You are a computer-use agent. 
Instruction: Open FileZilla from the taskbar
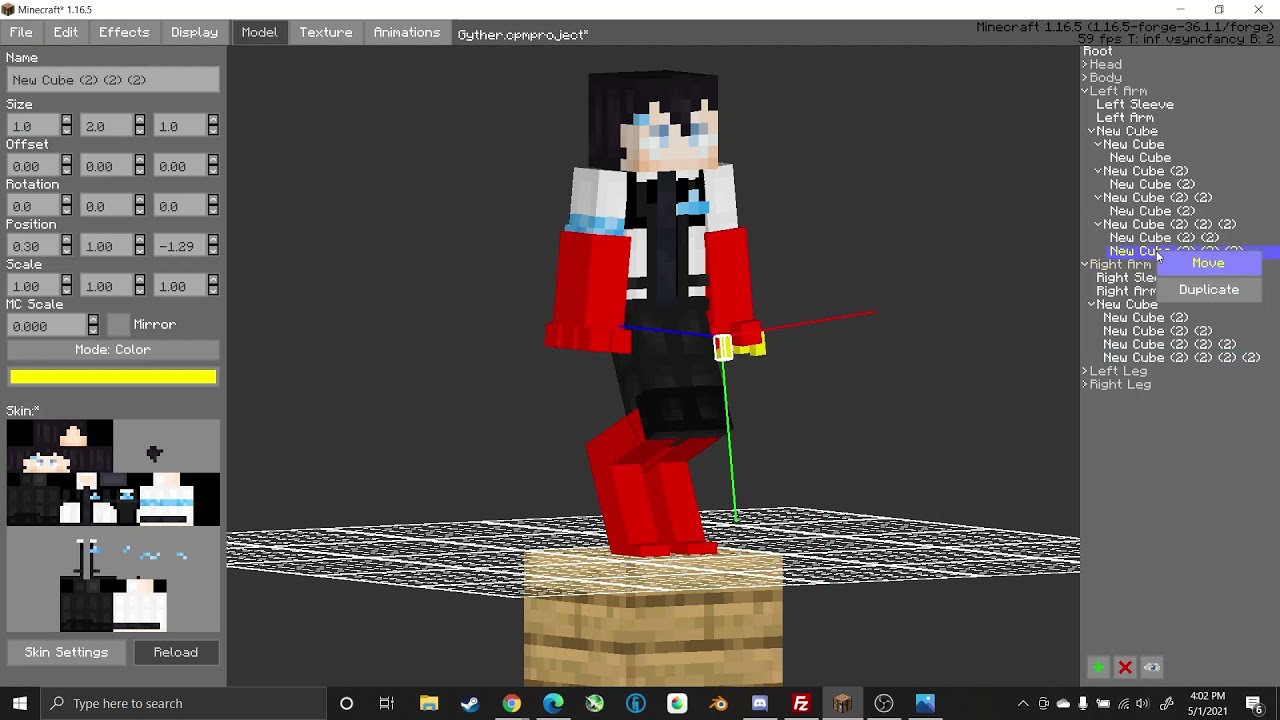point(801,703)
